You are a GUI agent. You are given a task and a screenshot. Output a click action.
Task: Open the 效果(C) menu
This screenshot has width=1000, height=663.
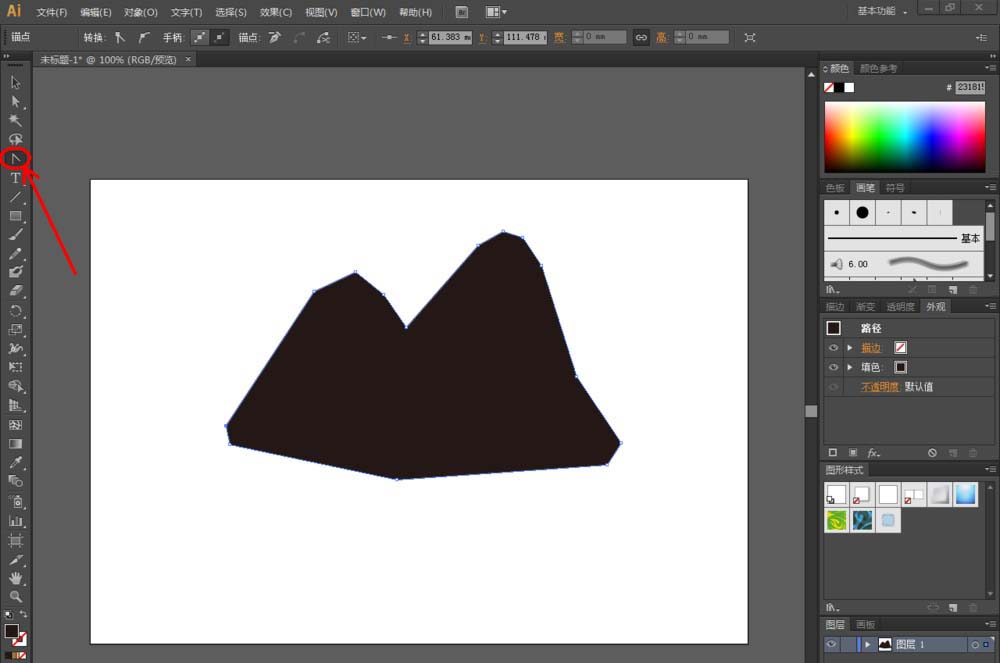pyautogui.click(x=276, y=12)
